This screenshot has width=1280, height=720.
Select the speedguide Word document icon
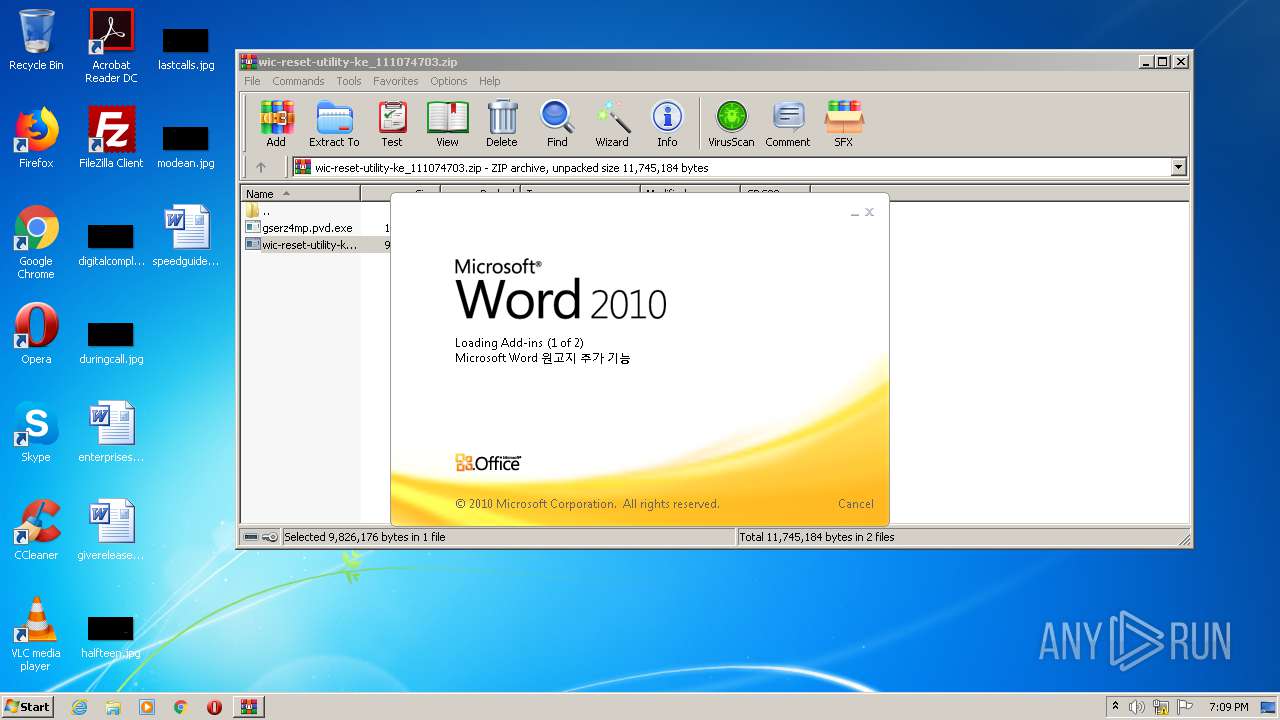(186, 236)
